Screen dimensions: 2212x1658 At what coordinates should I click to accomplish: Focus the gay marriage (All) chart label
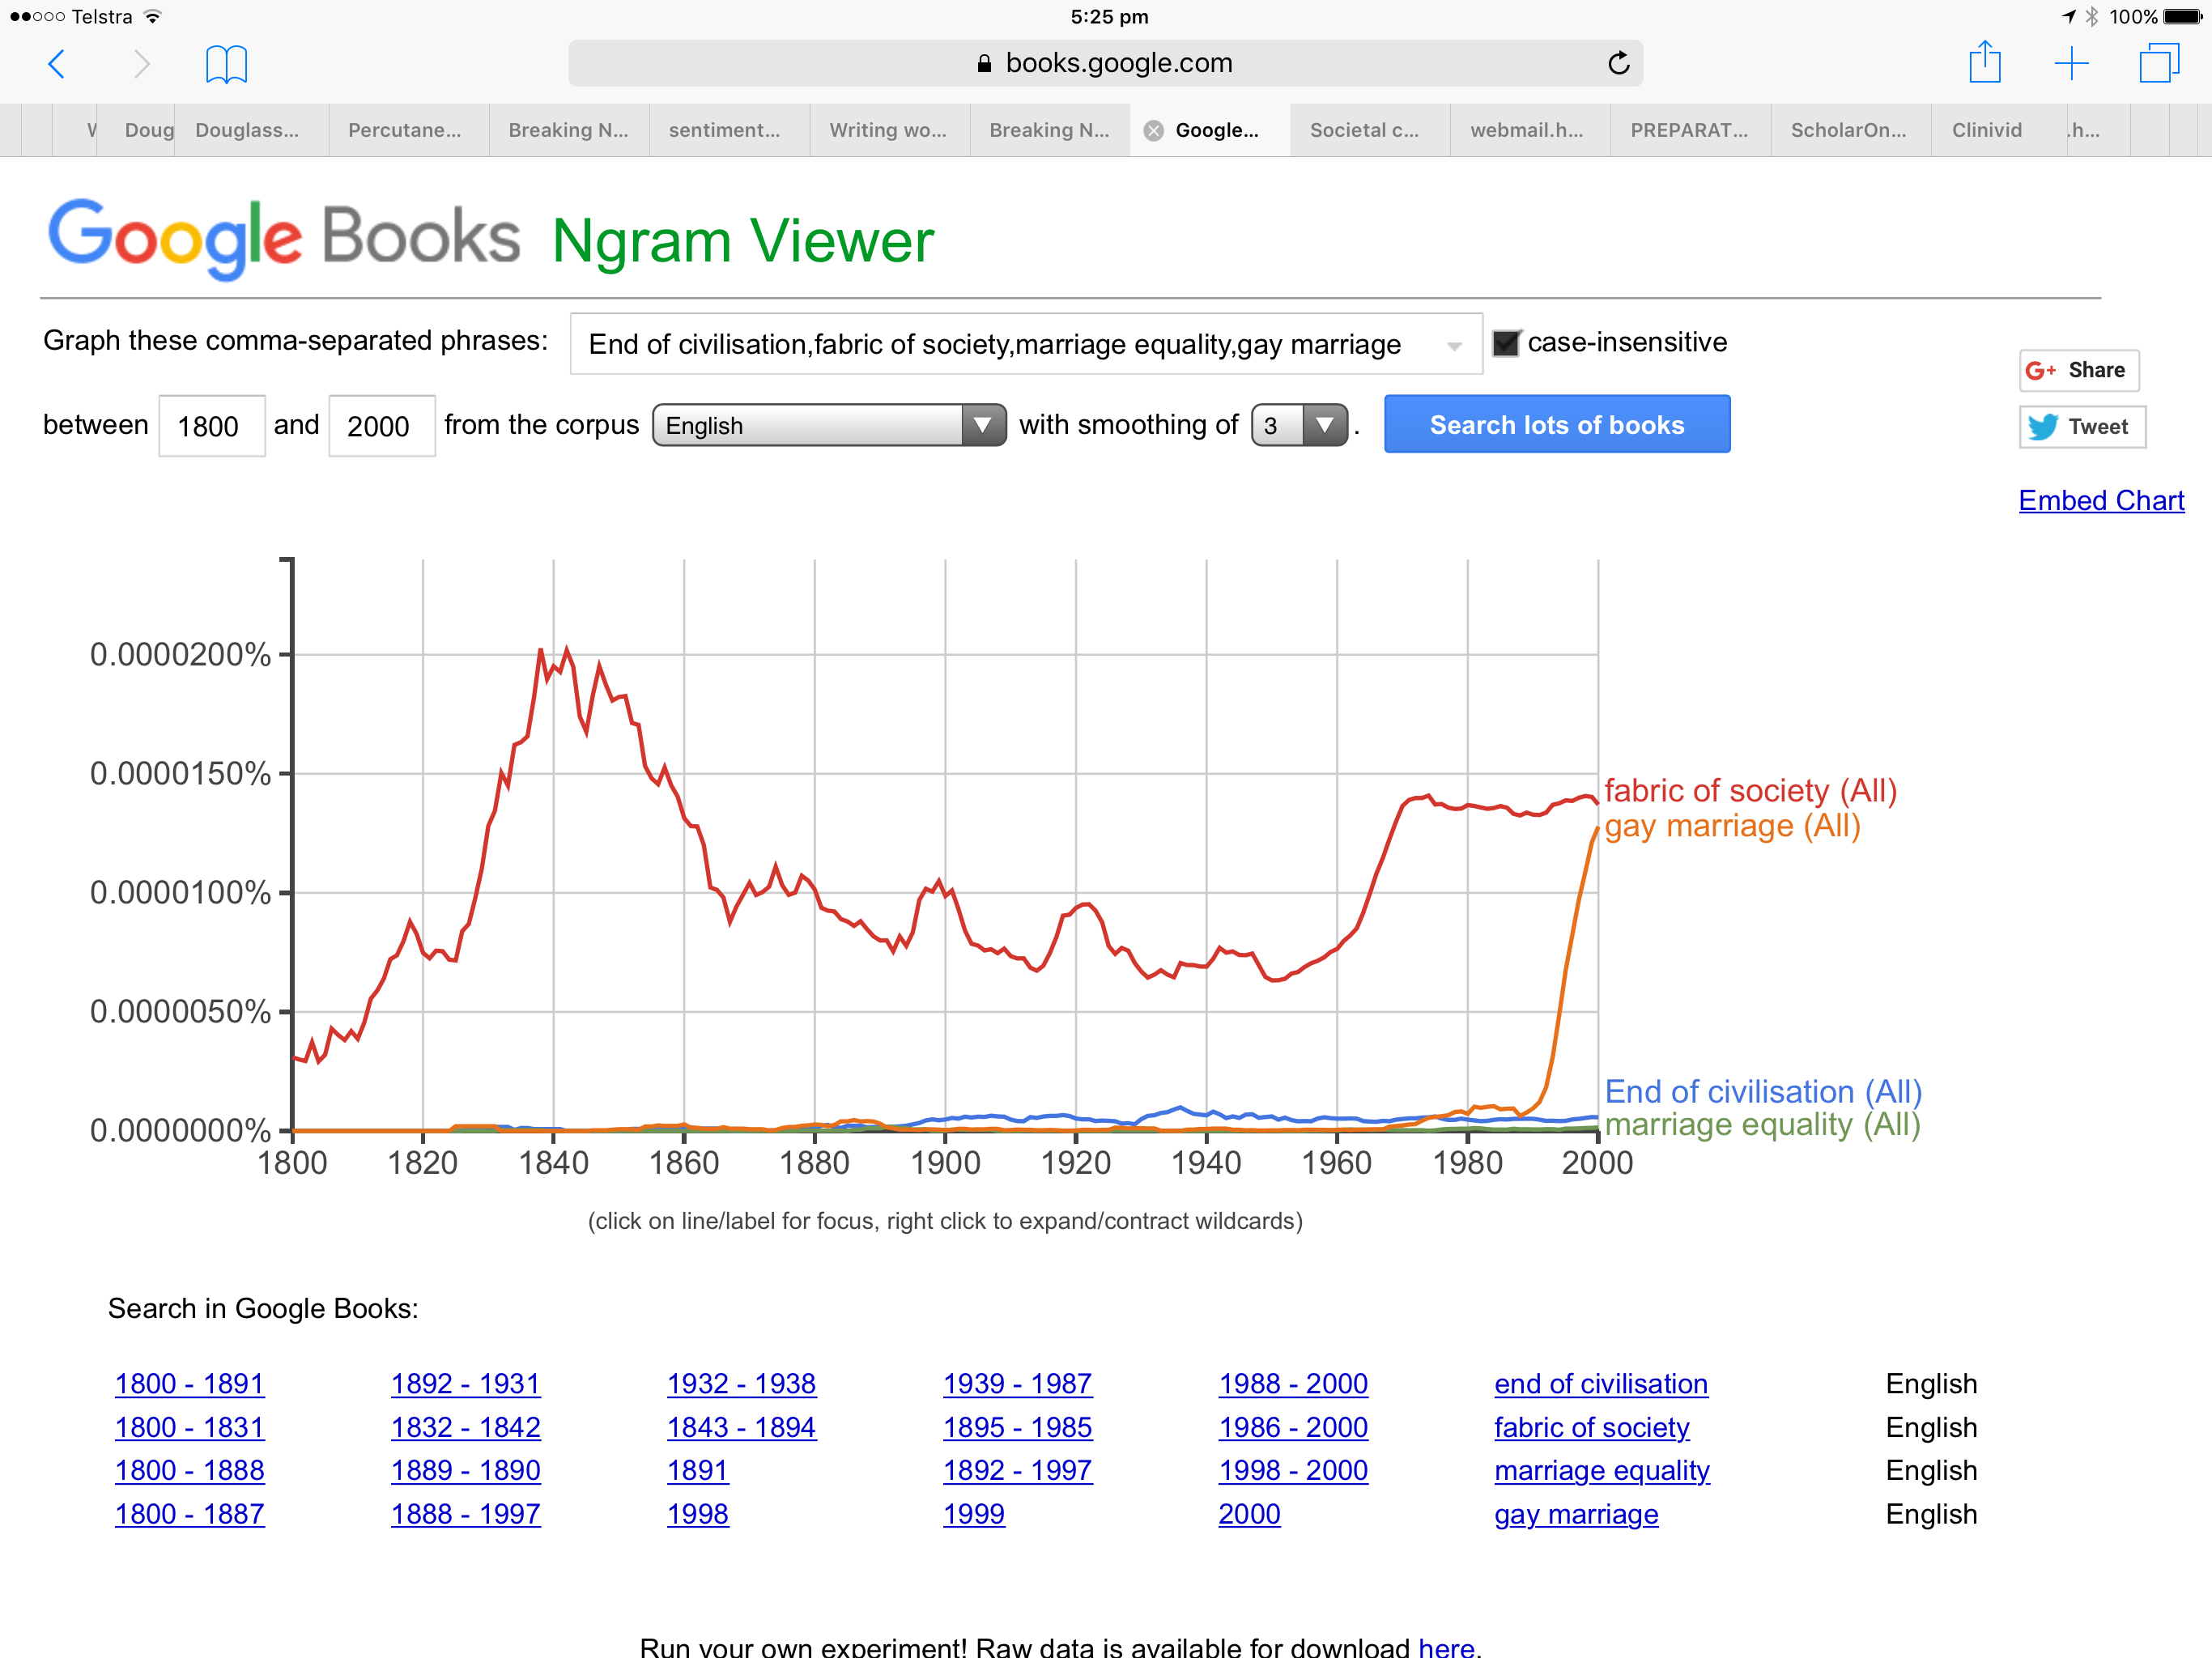[x=1731, y=826]
